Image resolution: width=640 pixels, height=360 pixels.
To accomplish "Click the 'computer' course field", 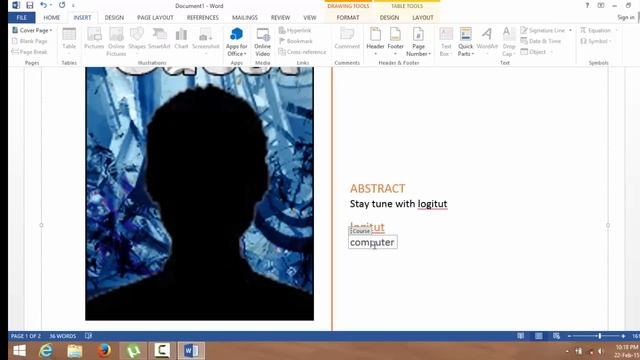I will pos(373,242).
